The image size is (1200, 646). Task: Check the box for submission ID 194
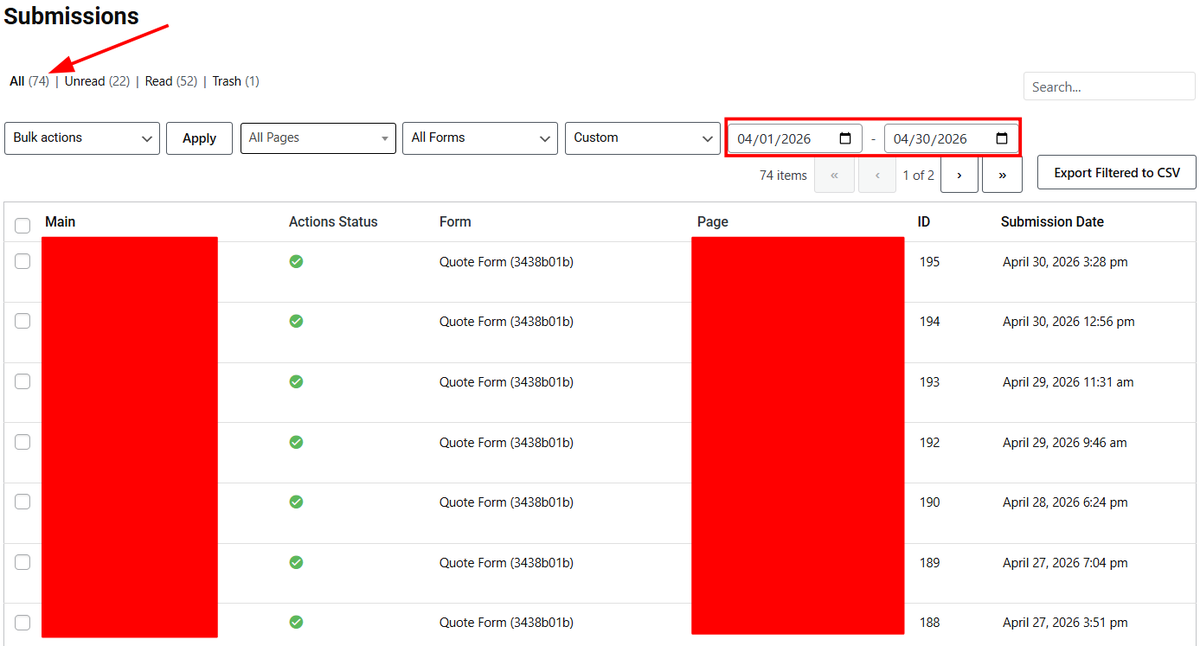pyautogui.click(x=22, y=321)
